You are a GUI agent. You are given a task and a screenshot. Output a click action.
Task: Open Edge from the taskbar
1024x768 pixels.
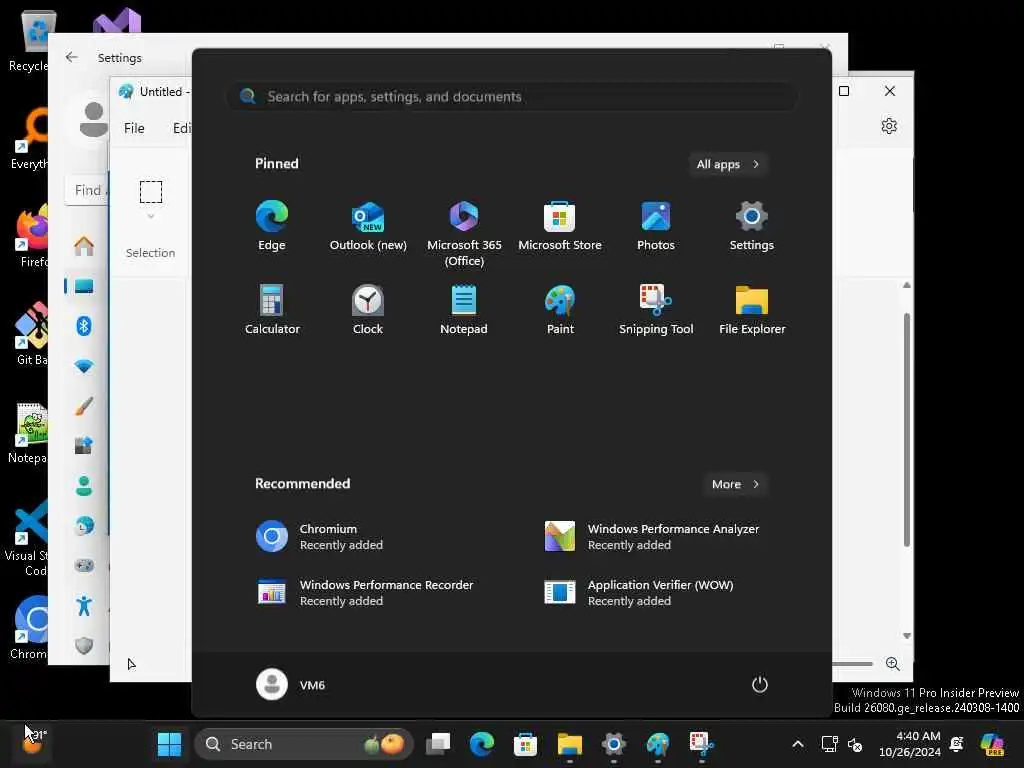[x=481, y=744]
